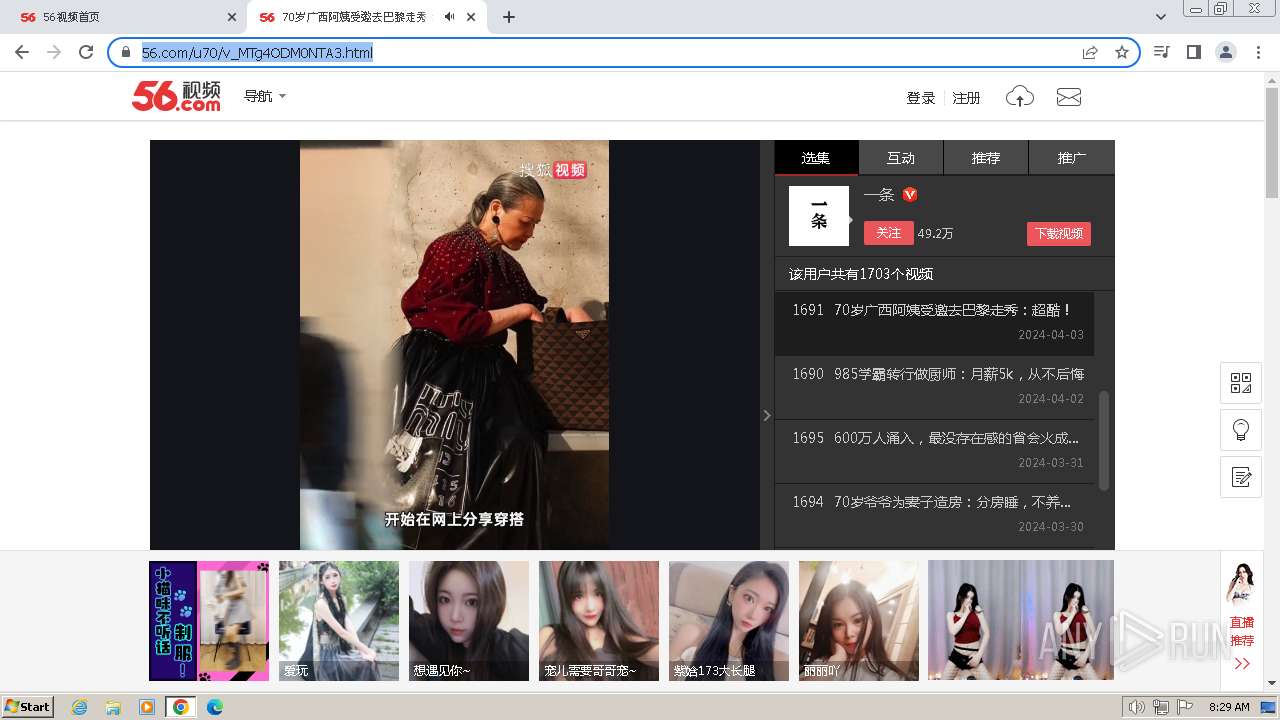Viewport: 1280px width, 720px height.
Task: Switch to the 推广 tab
Action: (1072, 158)
